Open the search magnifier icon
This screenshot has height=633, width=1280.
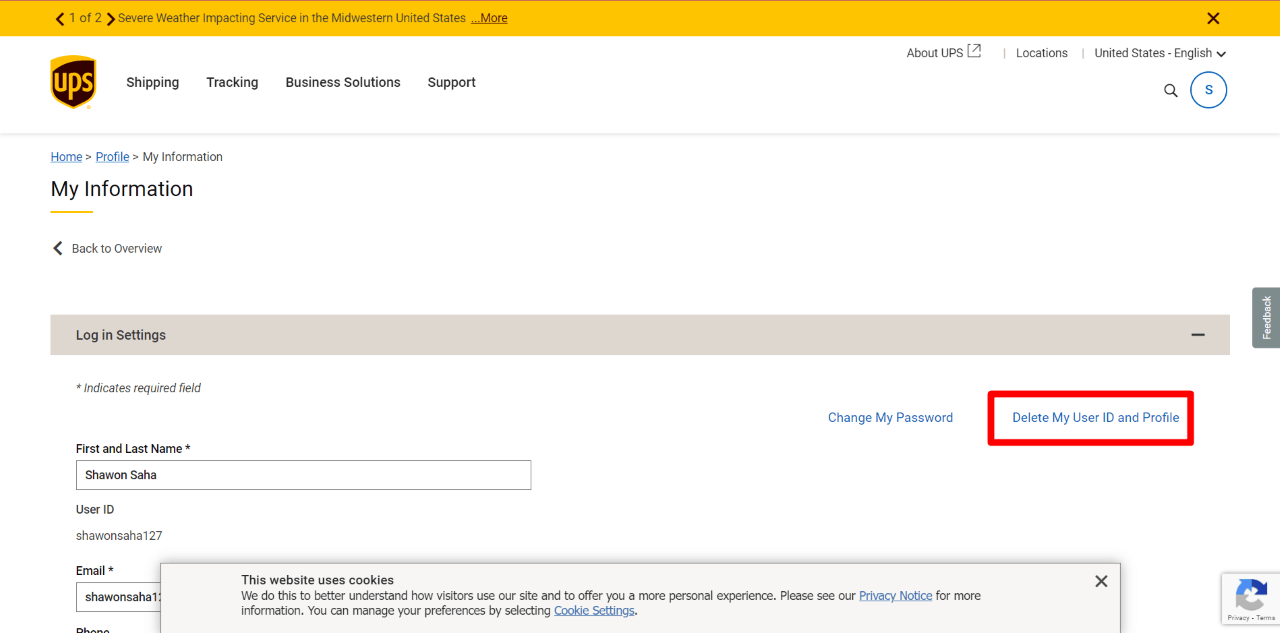tap(1171, 91)
